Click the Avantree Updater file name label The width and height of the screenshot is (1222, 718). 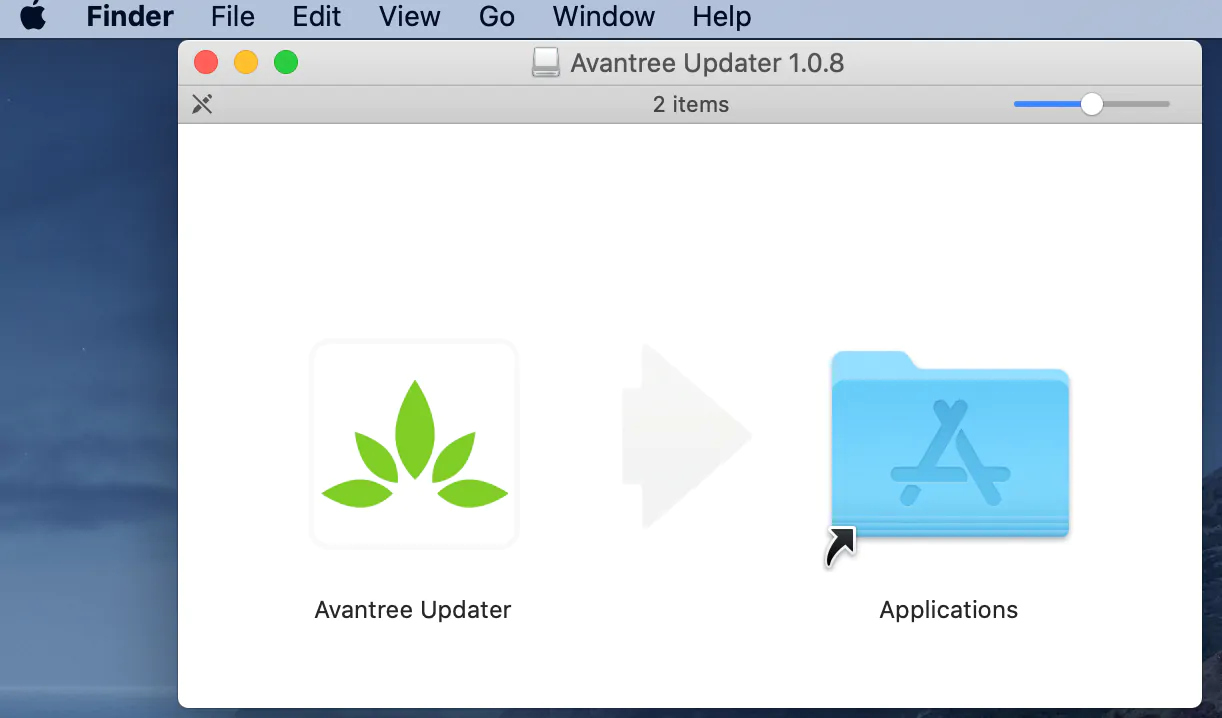[413, 610]
